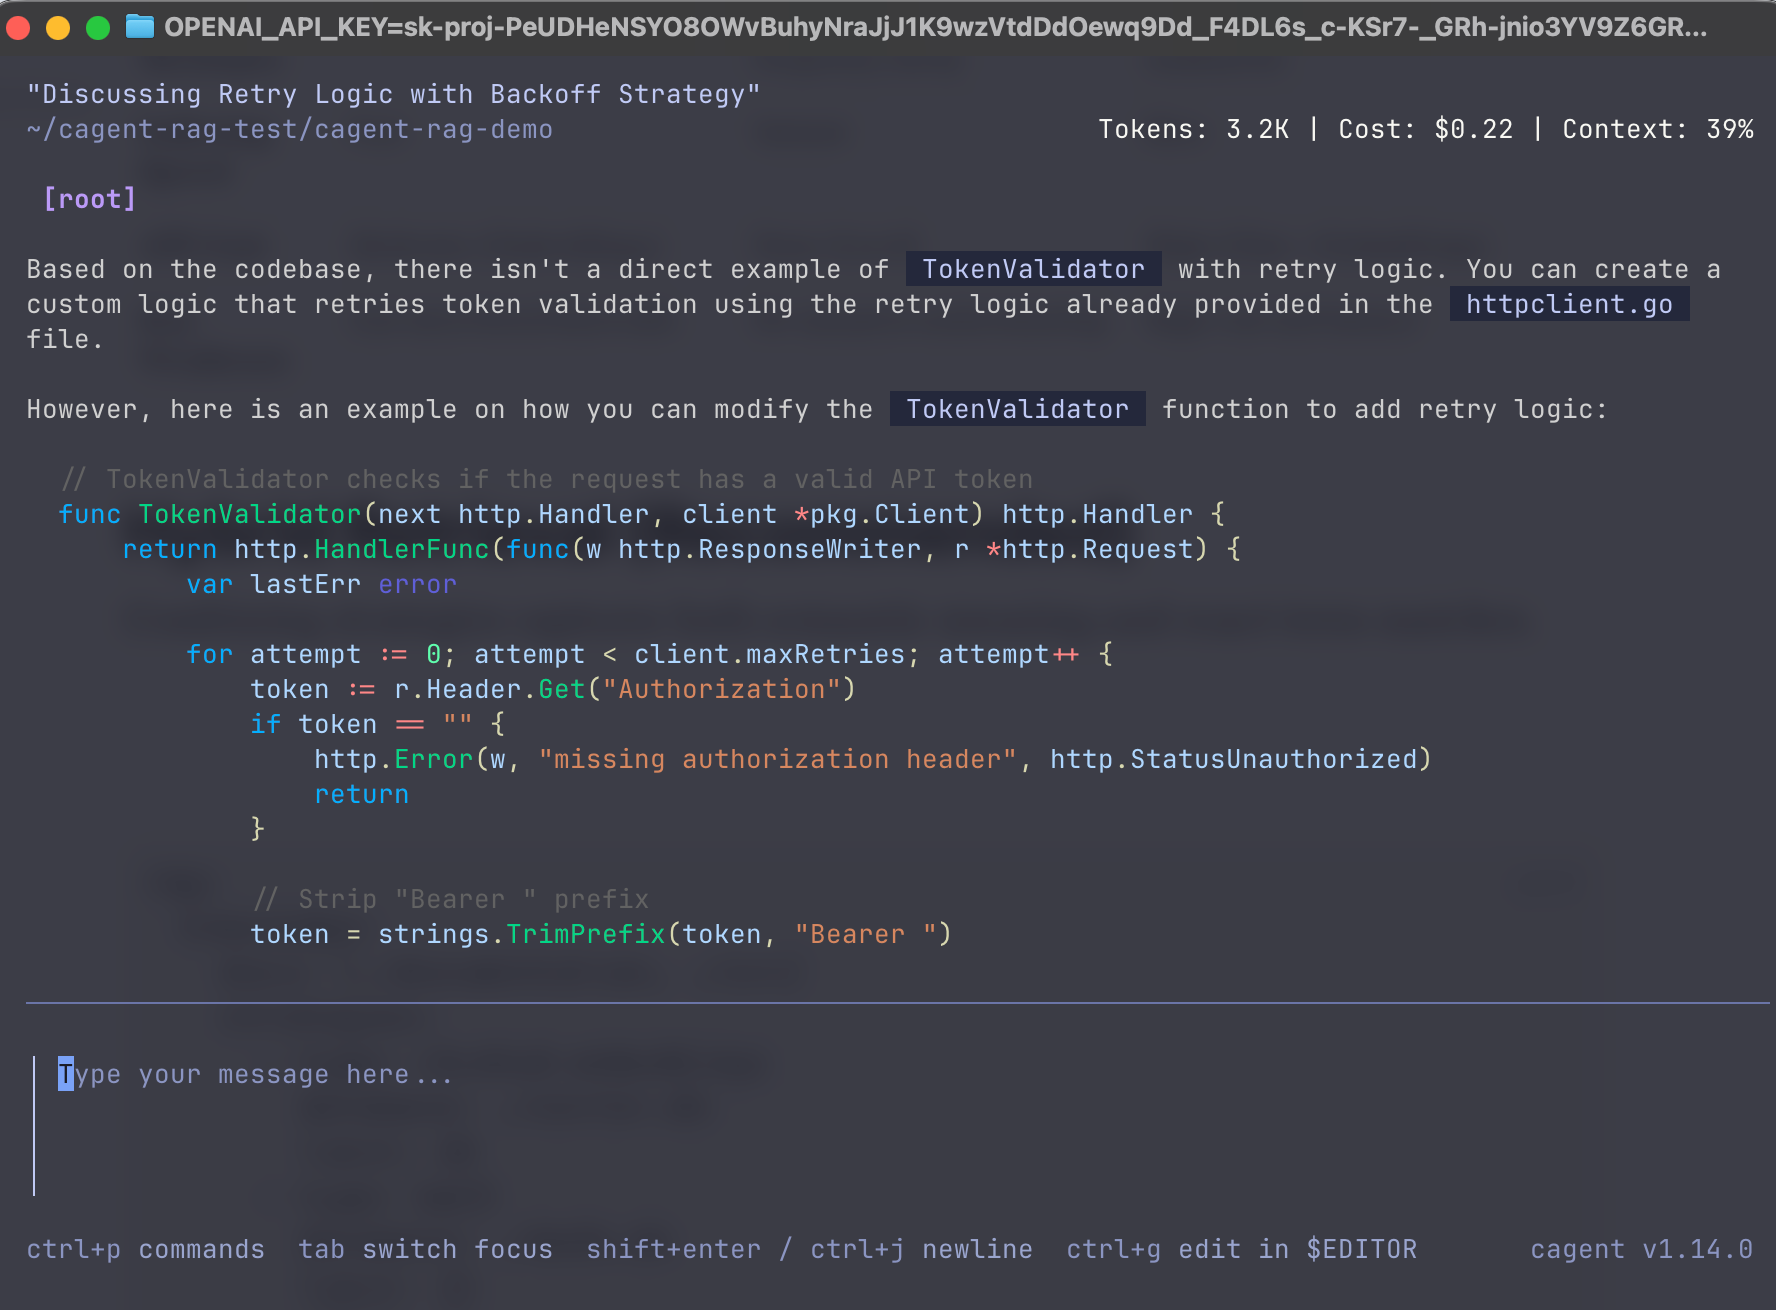Viewport: 1776px width, 1310px height.
Task: Click the "shift+enter / ctrl+j newline" hint
Action: click(809, 1250)
